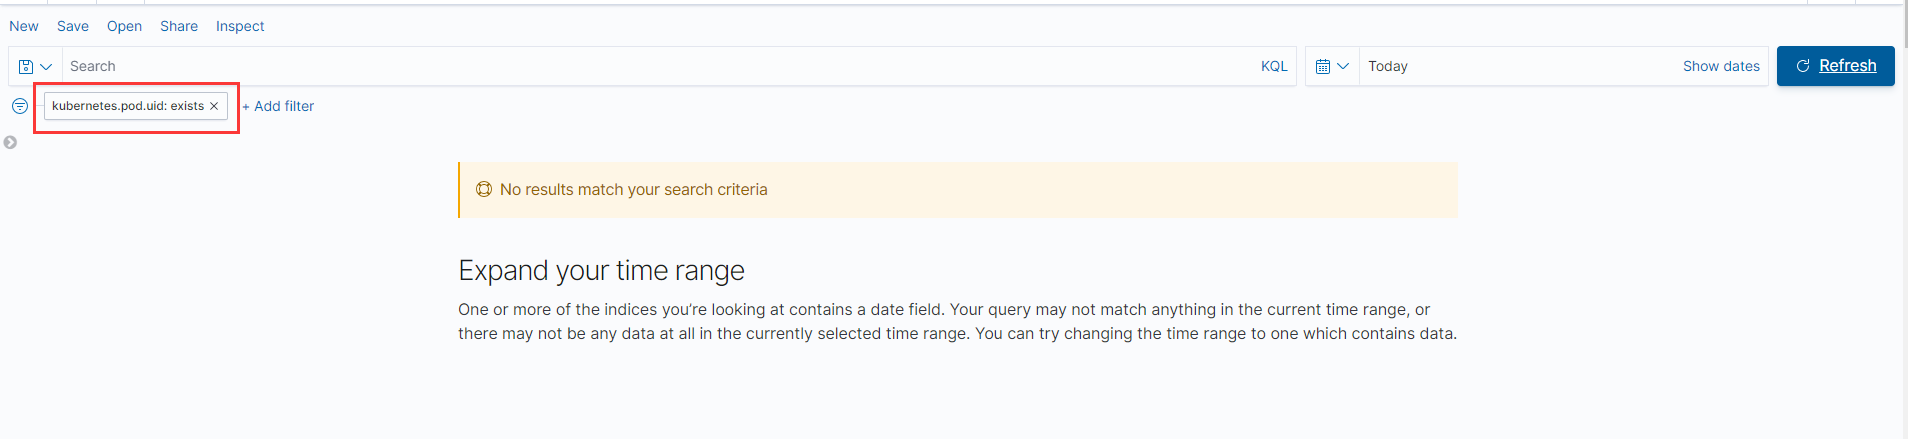Expand the chevron beside the saved query icon
Screen dimensions: 1908x439
[46, 67]
